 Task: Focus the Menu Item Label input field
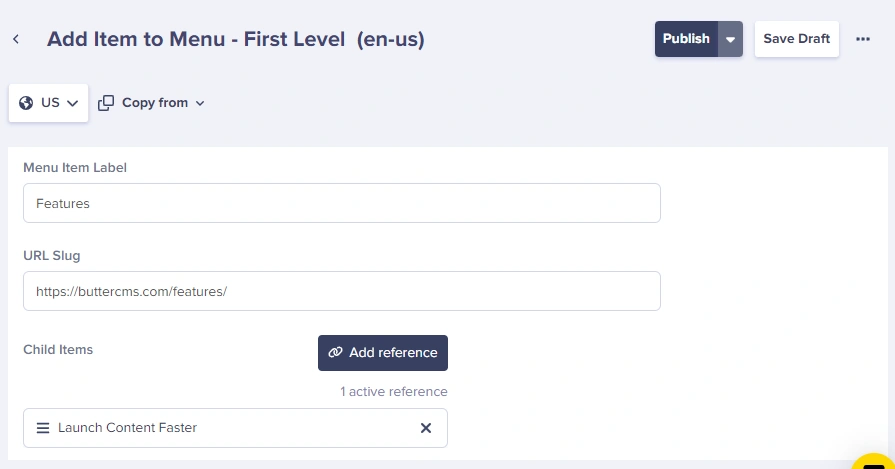[x=341, y=203]
